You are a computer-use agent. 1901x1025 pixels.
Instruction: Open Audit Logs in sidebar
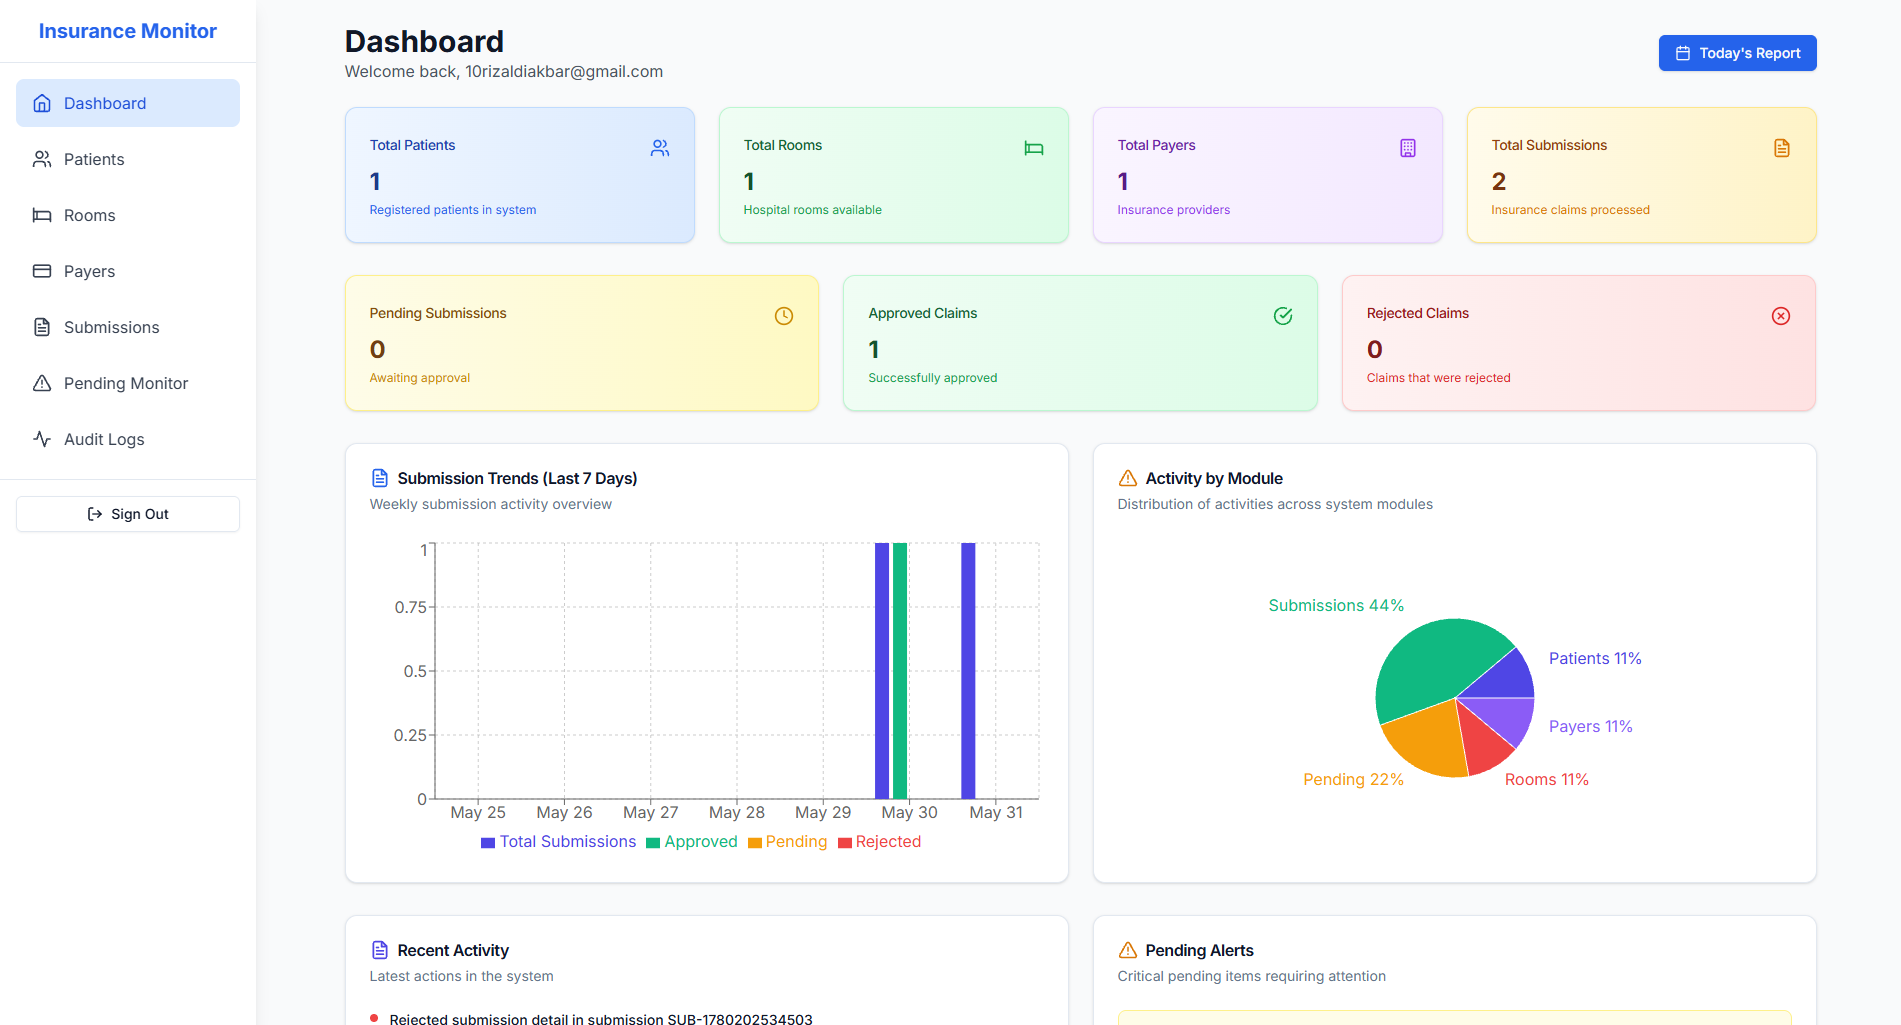(128, 439)
